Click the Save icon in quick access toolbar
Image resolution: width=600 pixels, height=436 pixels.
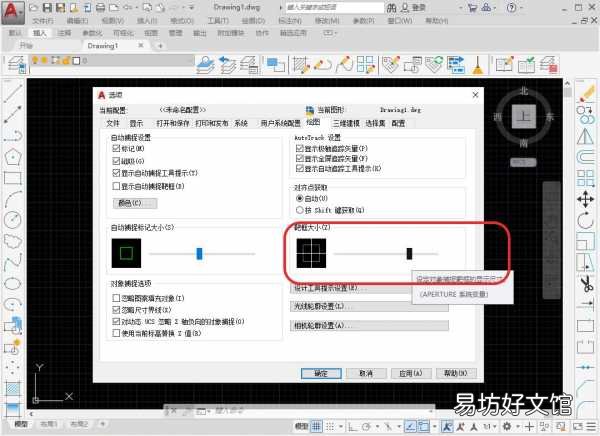[47, 7]
